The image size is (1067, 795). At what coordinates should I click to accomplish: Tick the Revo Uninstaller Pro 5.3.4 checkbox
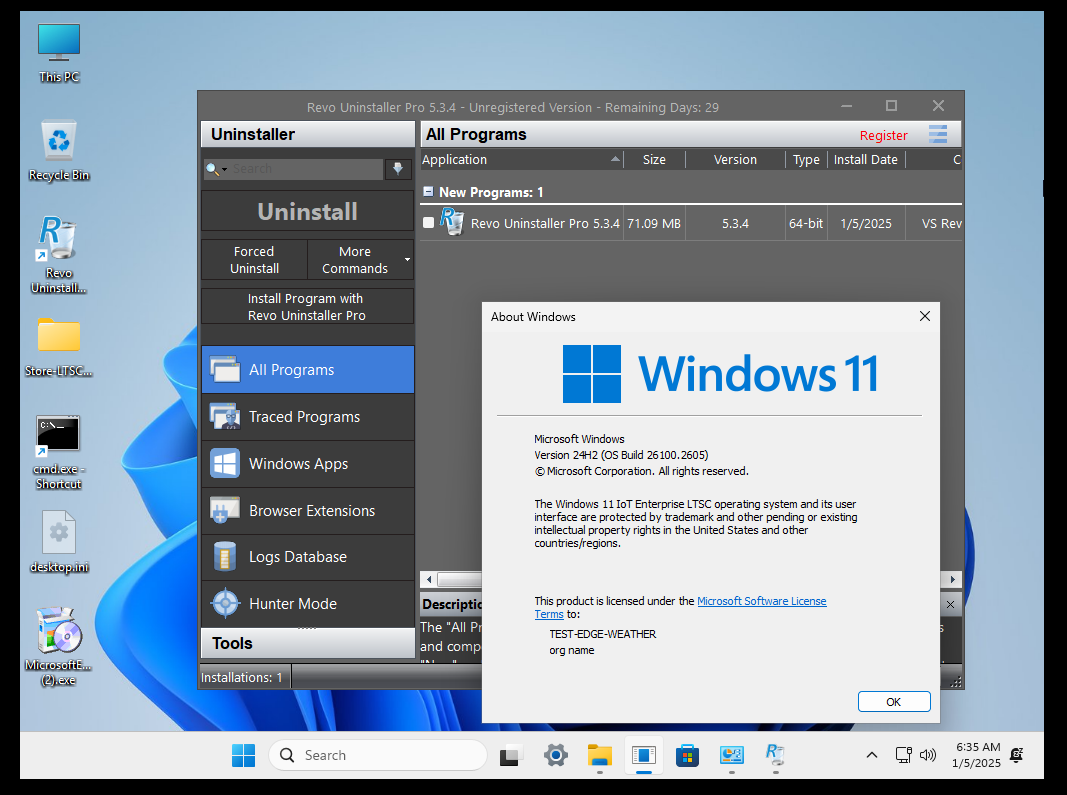pyautogui.click(x=428, y=223)
